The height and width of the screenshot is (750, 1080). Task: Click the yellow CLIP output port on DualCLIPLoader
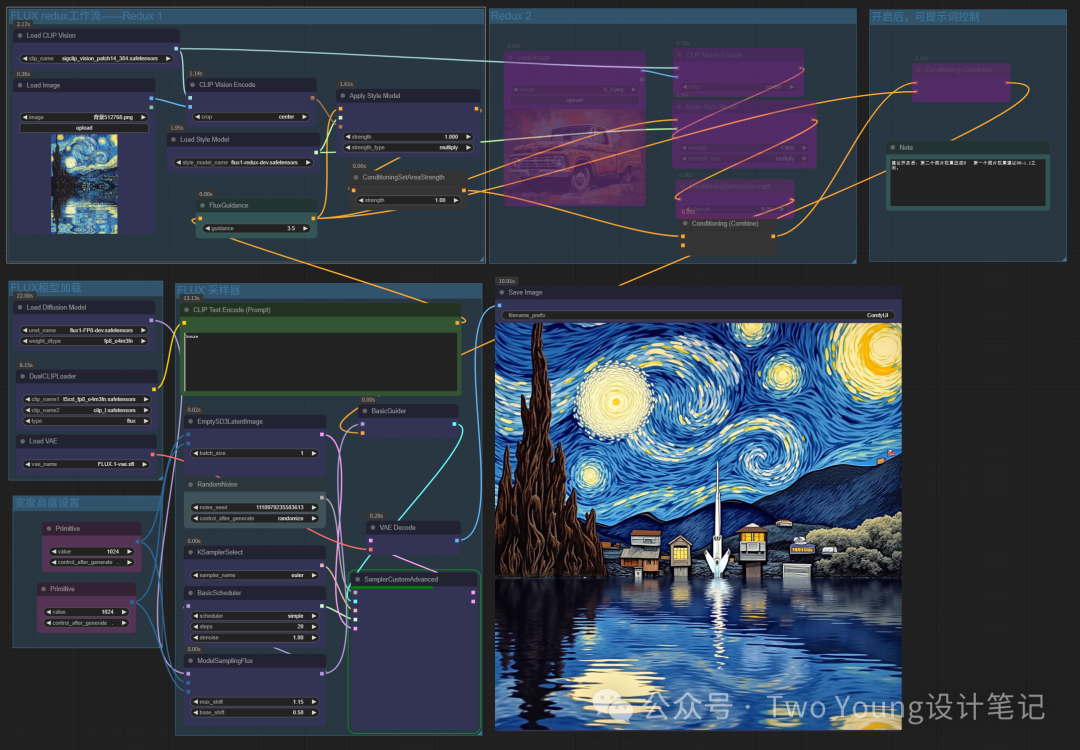154,389
